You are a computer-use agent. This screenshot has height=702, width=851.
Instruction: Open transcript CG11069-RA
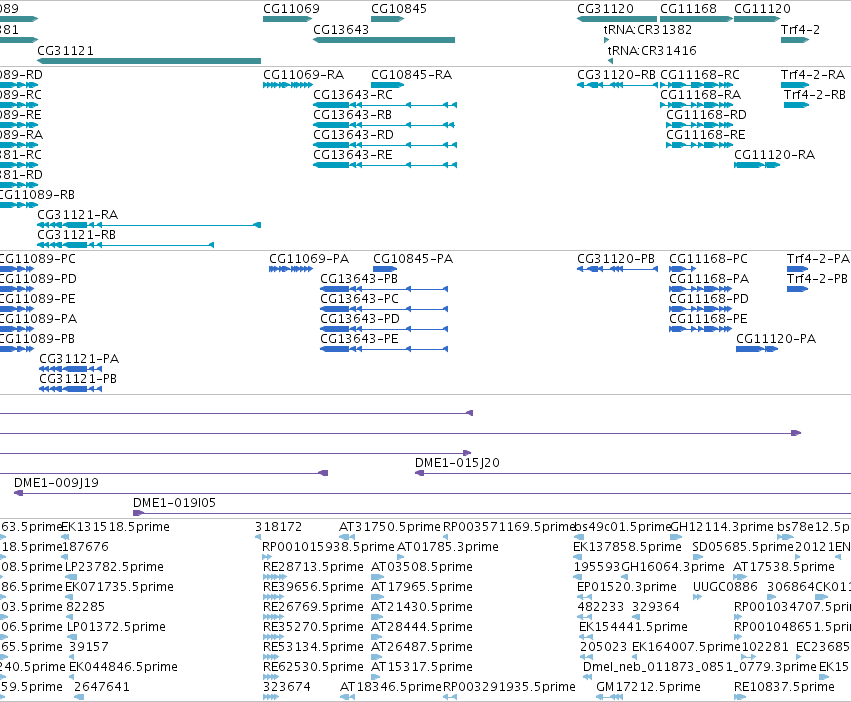288,85
